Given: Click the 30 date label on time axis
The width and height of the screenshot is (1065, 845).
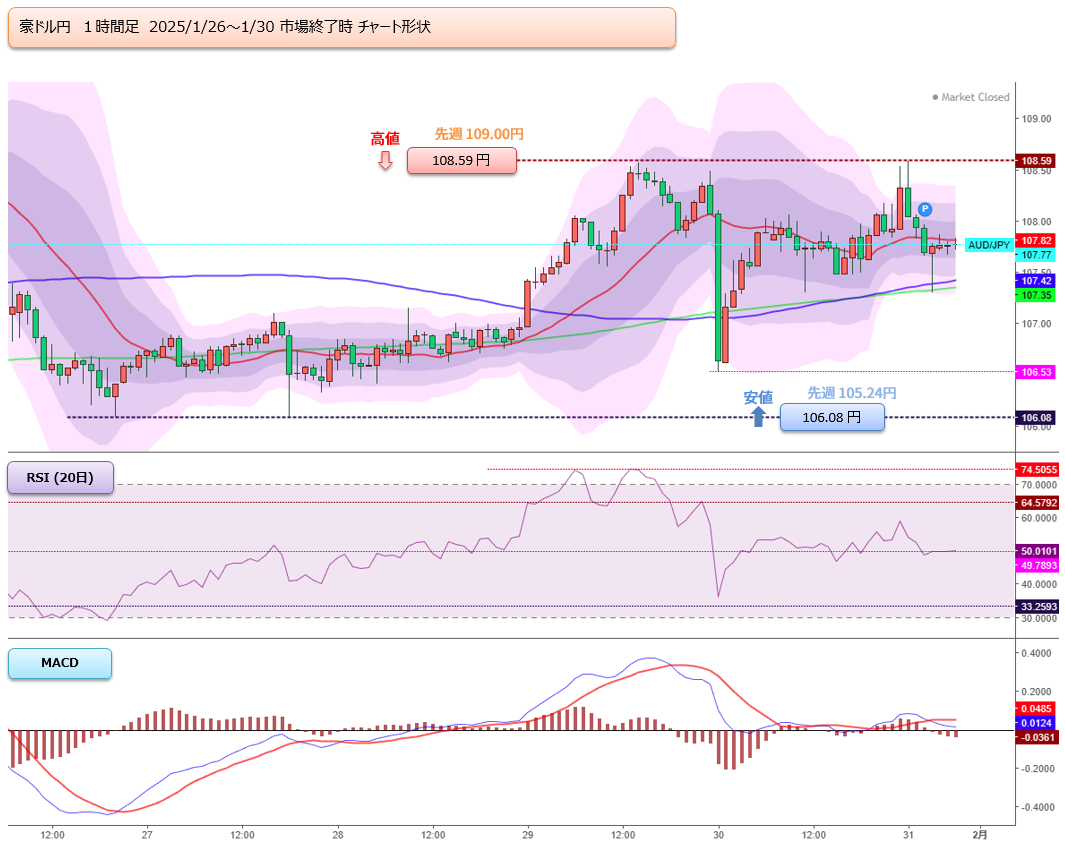Looking at the screenshot, I should tap(719, 835).
